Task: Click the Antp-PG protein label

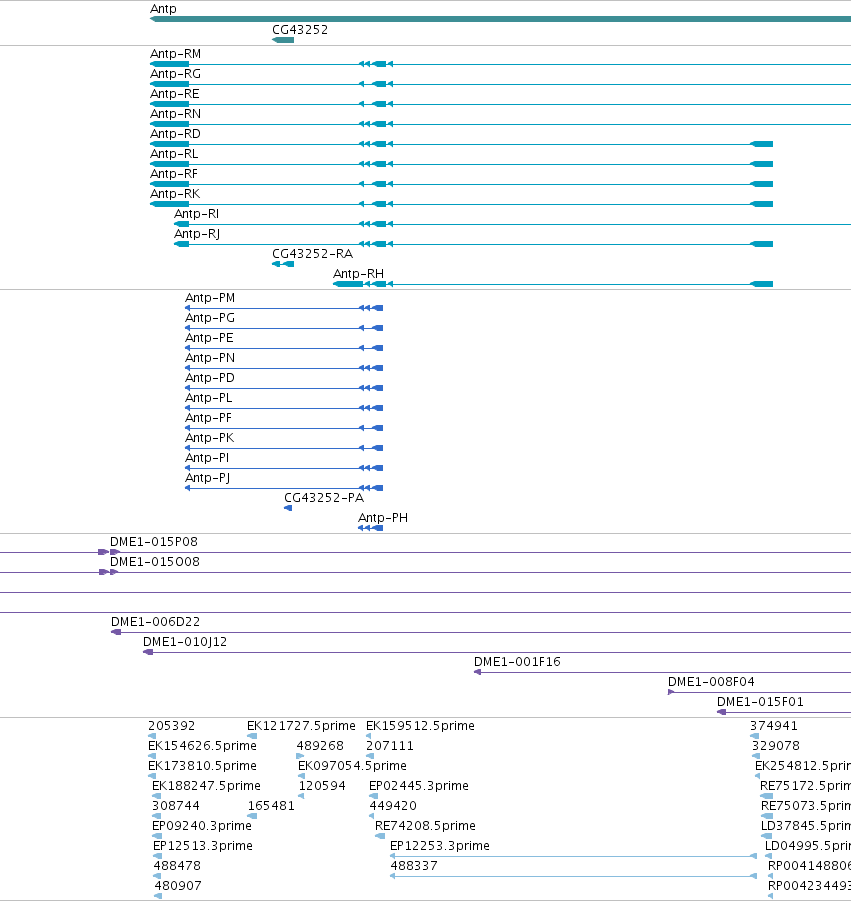Action: (x=210, y=318)
